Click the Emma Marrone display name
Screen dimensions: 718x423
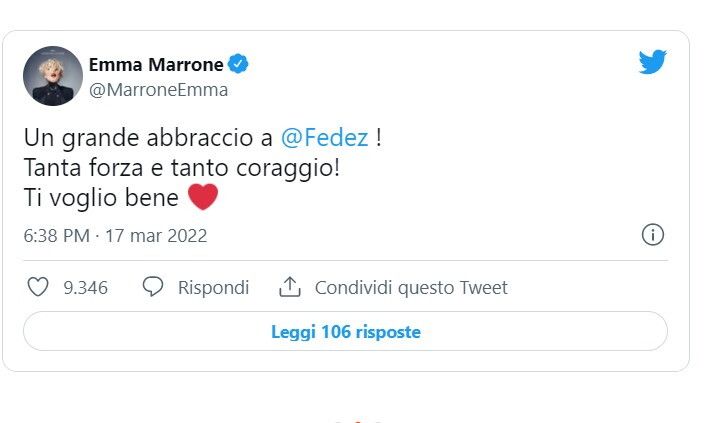pyautogui.click(x=155, y=65)
